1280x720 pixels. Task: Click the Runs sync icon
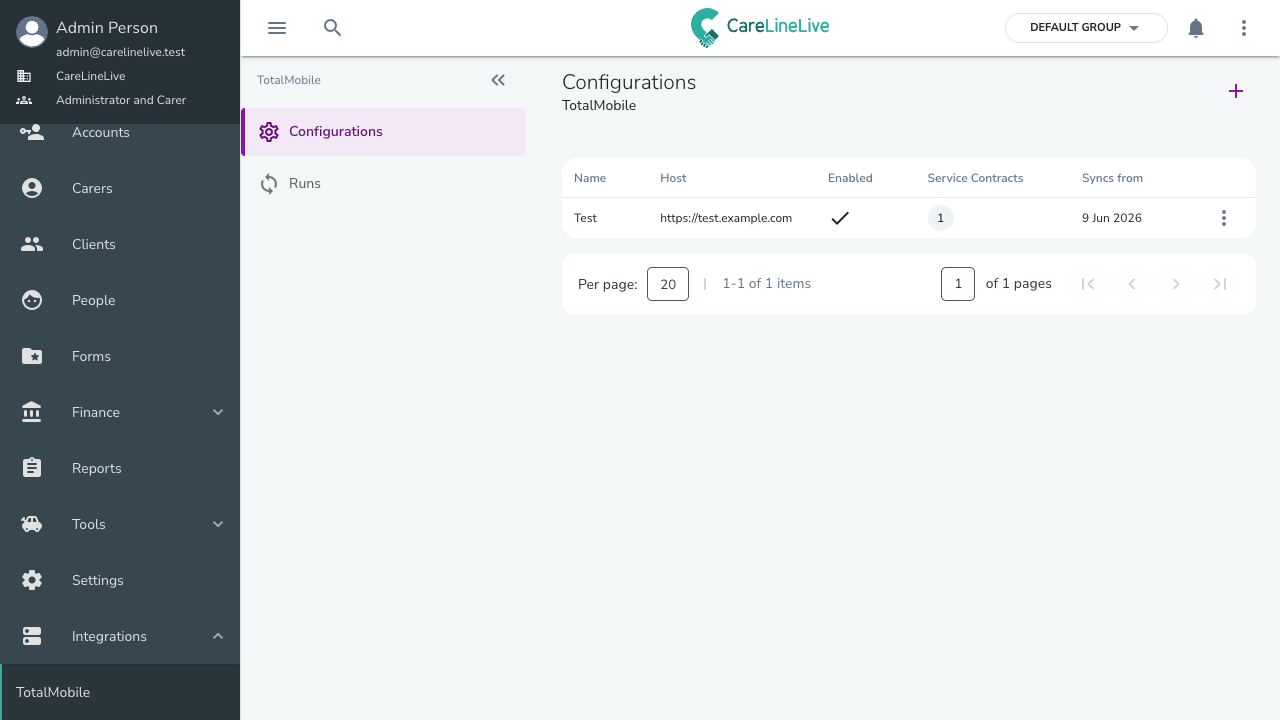point(269,184)
